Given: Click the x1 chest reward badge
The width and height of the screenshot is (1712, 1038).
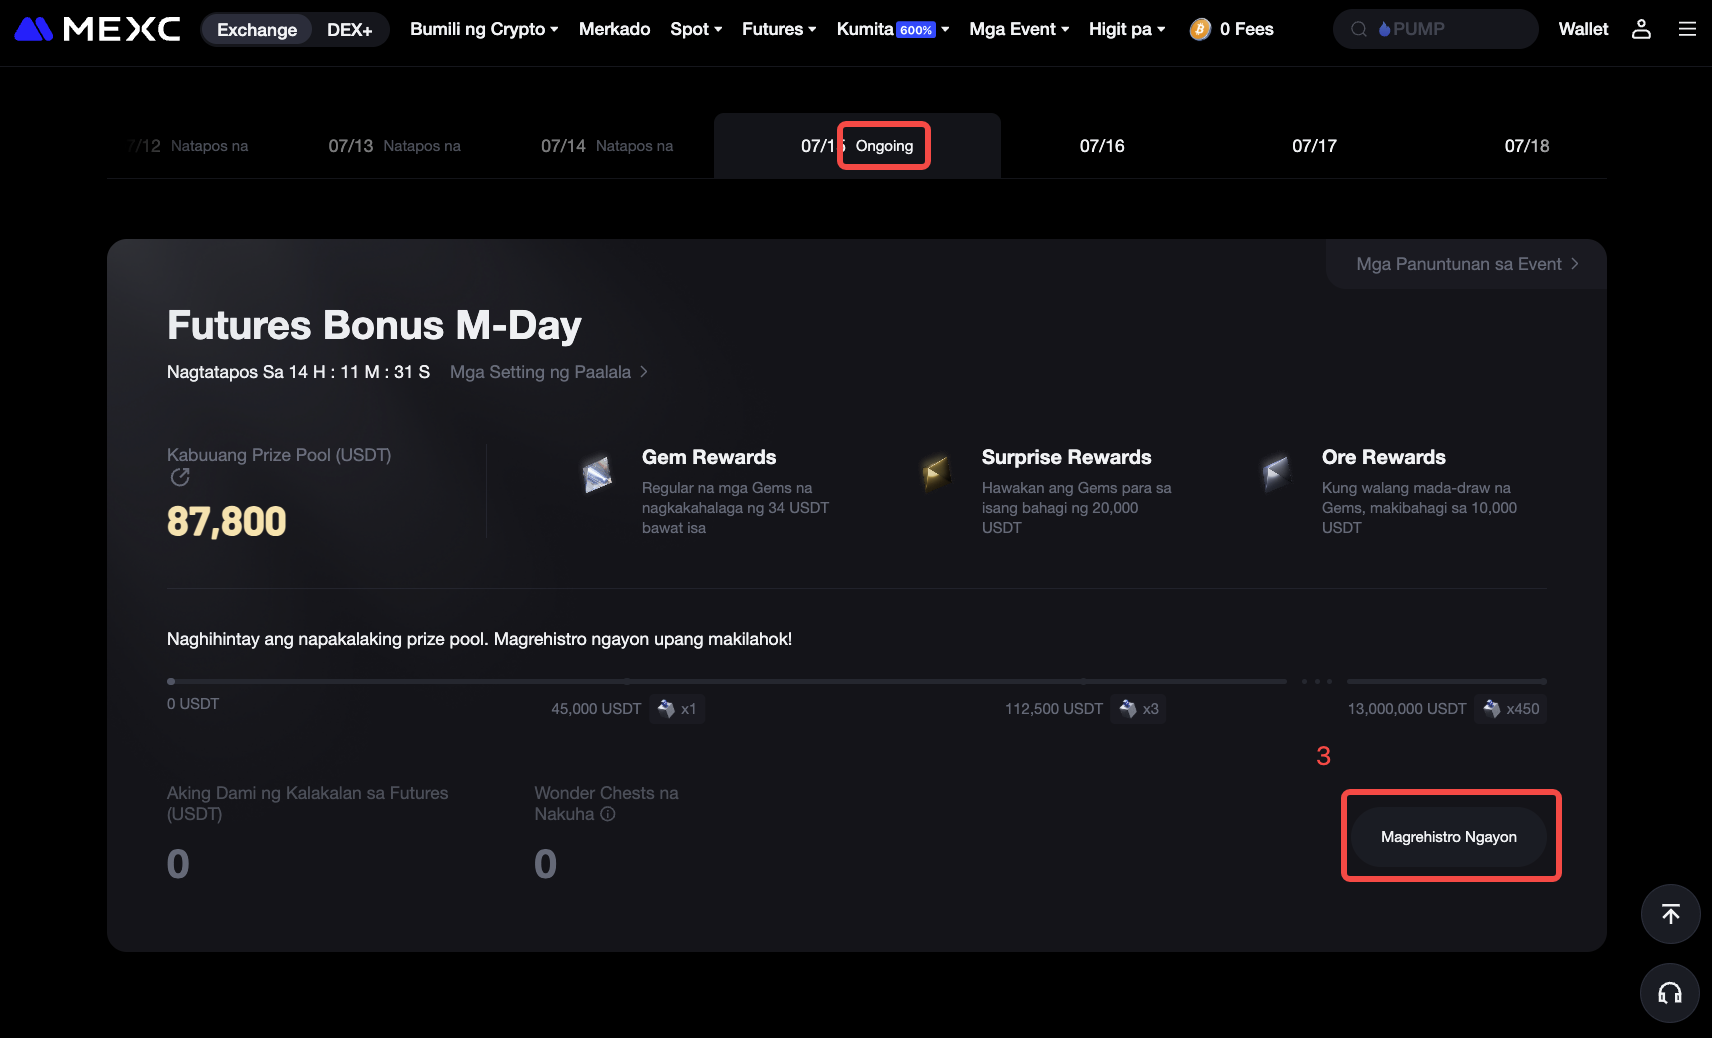Looking at the screenshot, I should coord(677,709).
